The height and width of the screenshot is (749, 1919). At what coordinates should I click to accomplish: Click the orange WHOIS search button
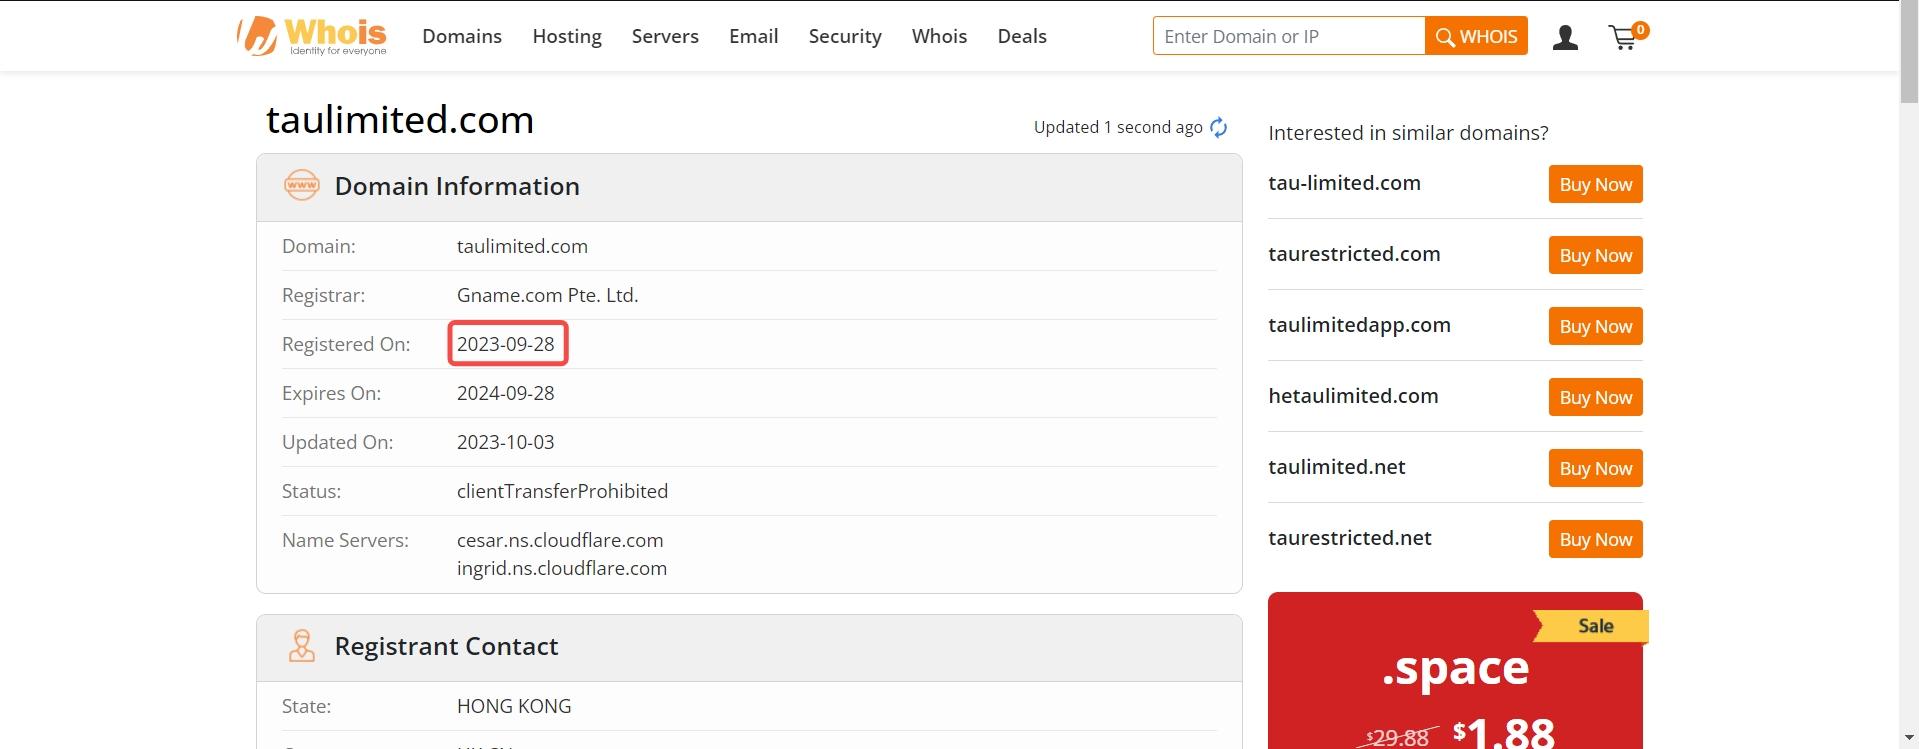point(1476,36)
